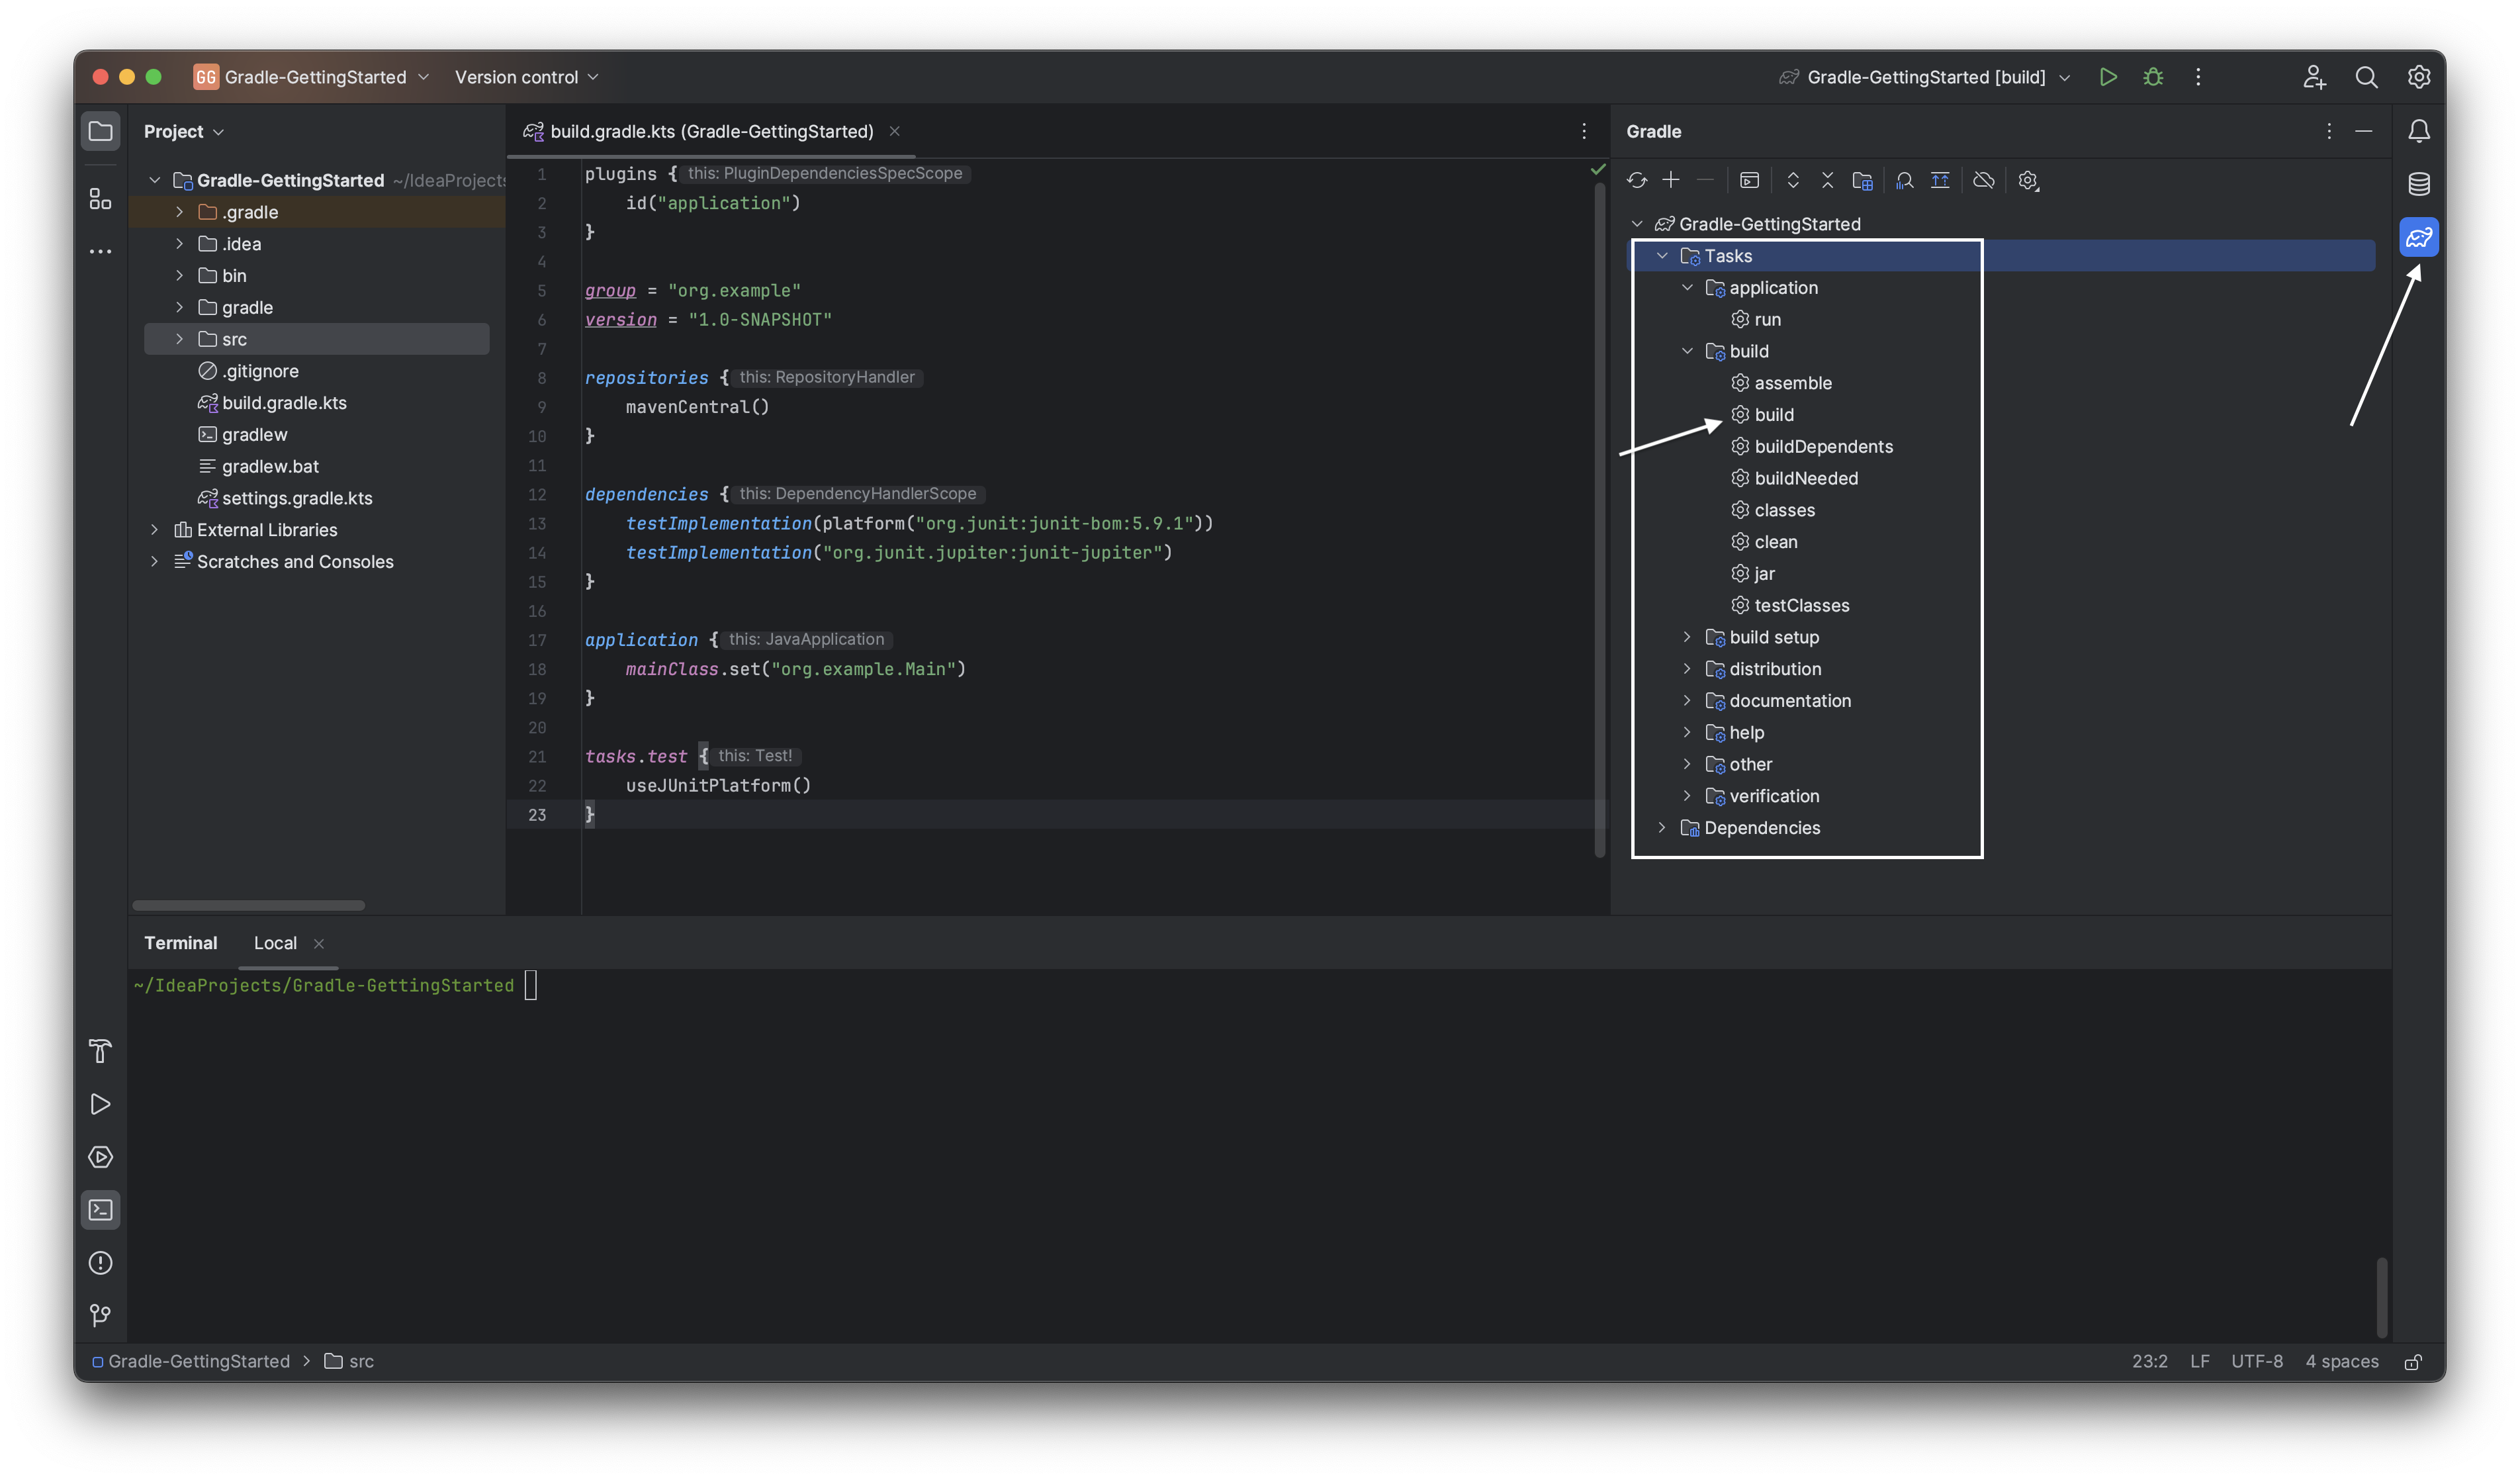The width and height of the screenshot is (2520, 1480).
Task: Open Project view mode dropdown
Action: coord(184,131)
